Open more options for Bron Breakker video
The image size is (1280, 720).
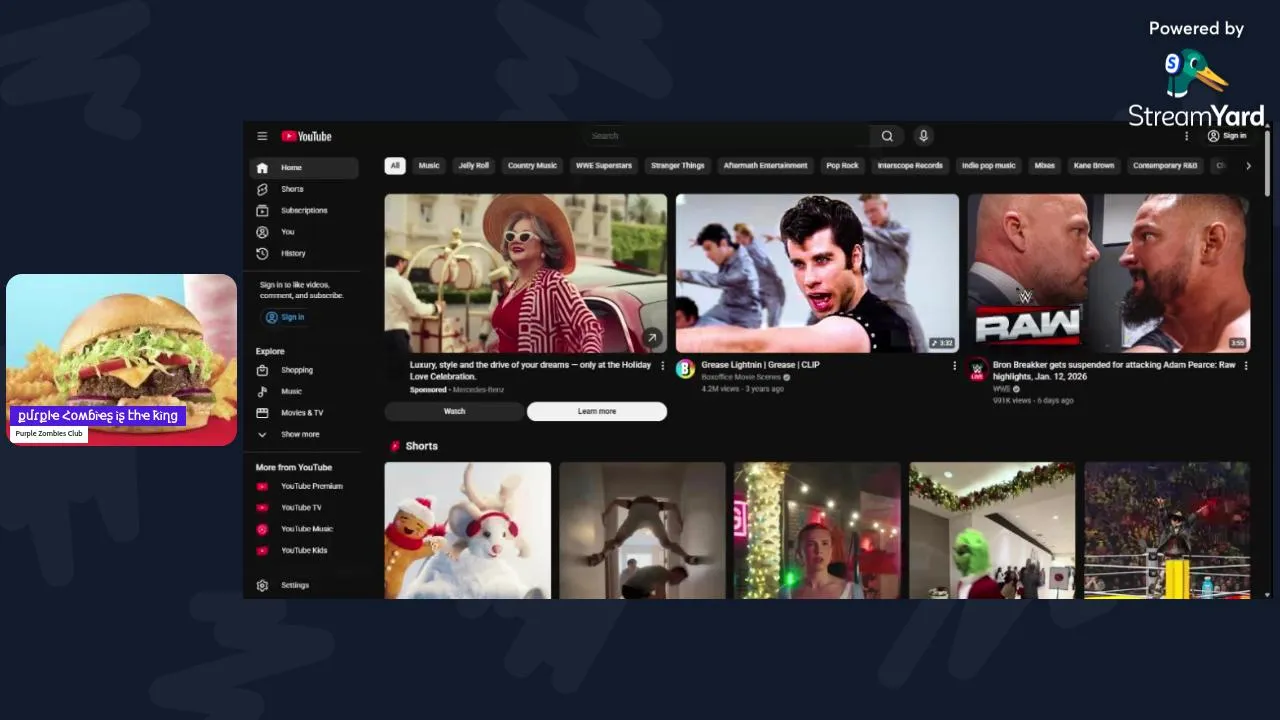[1245, 366]
